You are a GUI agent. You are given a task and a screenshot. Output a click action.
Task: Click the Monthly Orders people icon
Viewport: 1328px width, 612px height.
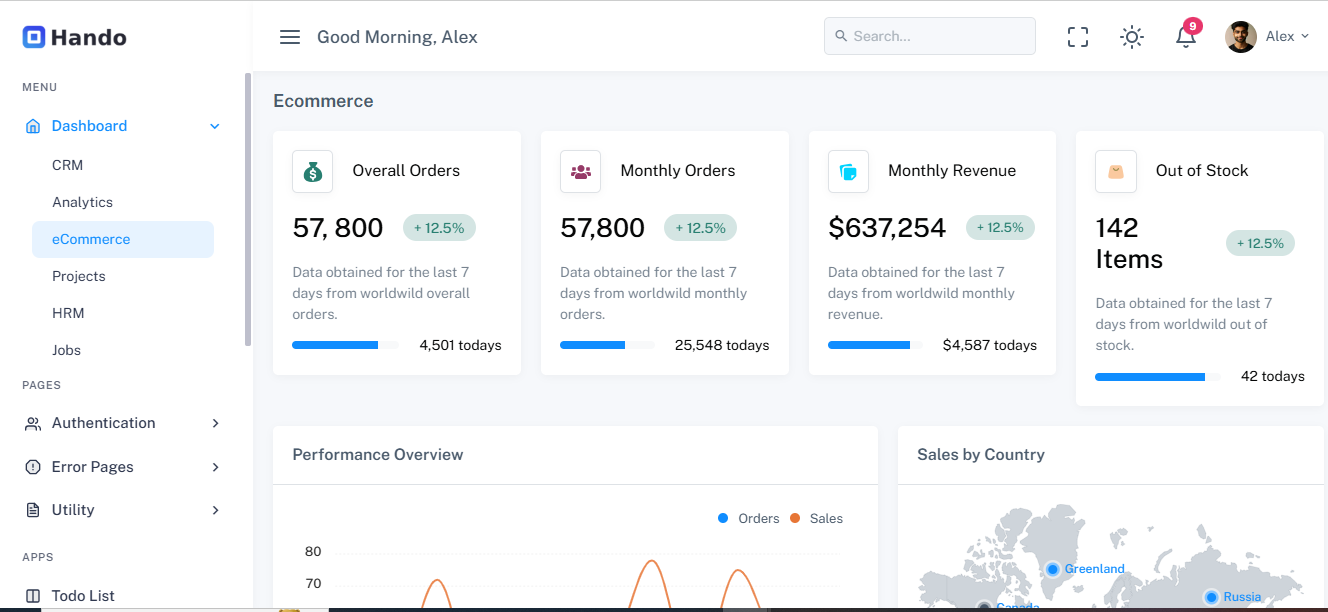(x=580, y=171)
